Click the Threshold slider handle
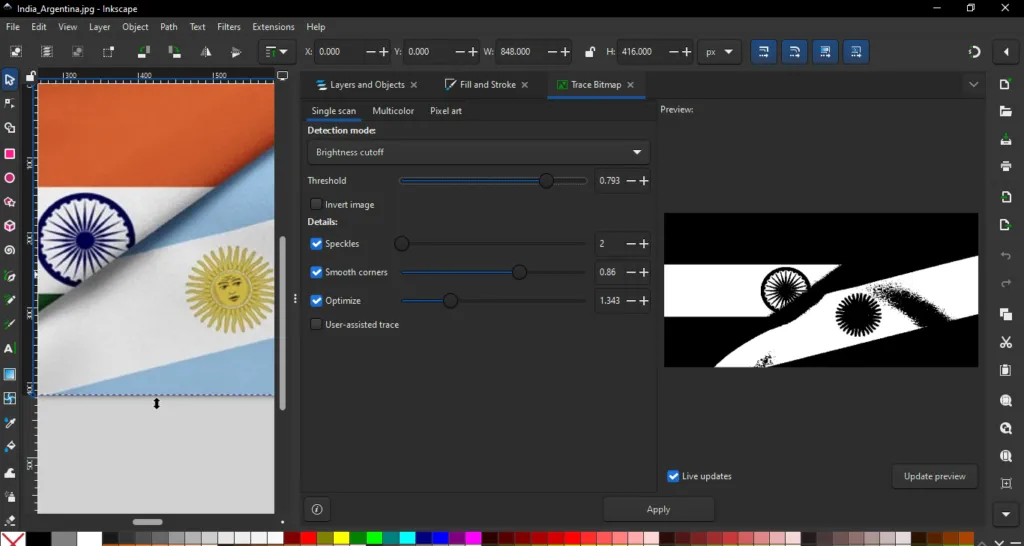 pyautogui.click(x=546, y=181)
